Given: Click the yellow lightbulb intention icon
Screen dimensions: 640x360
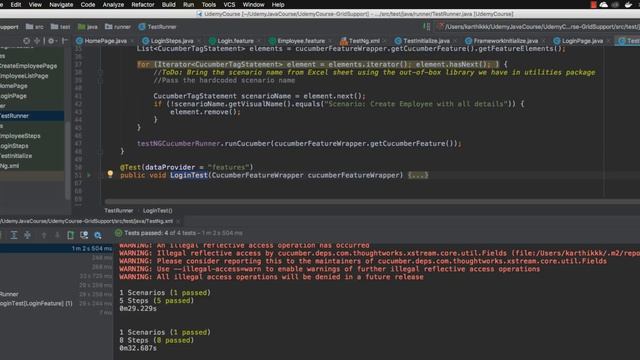Looking at the screenshot, I should (x=110, y=174).
